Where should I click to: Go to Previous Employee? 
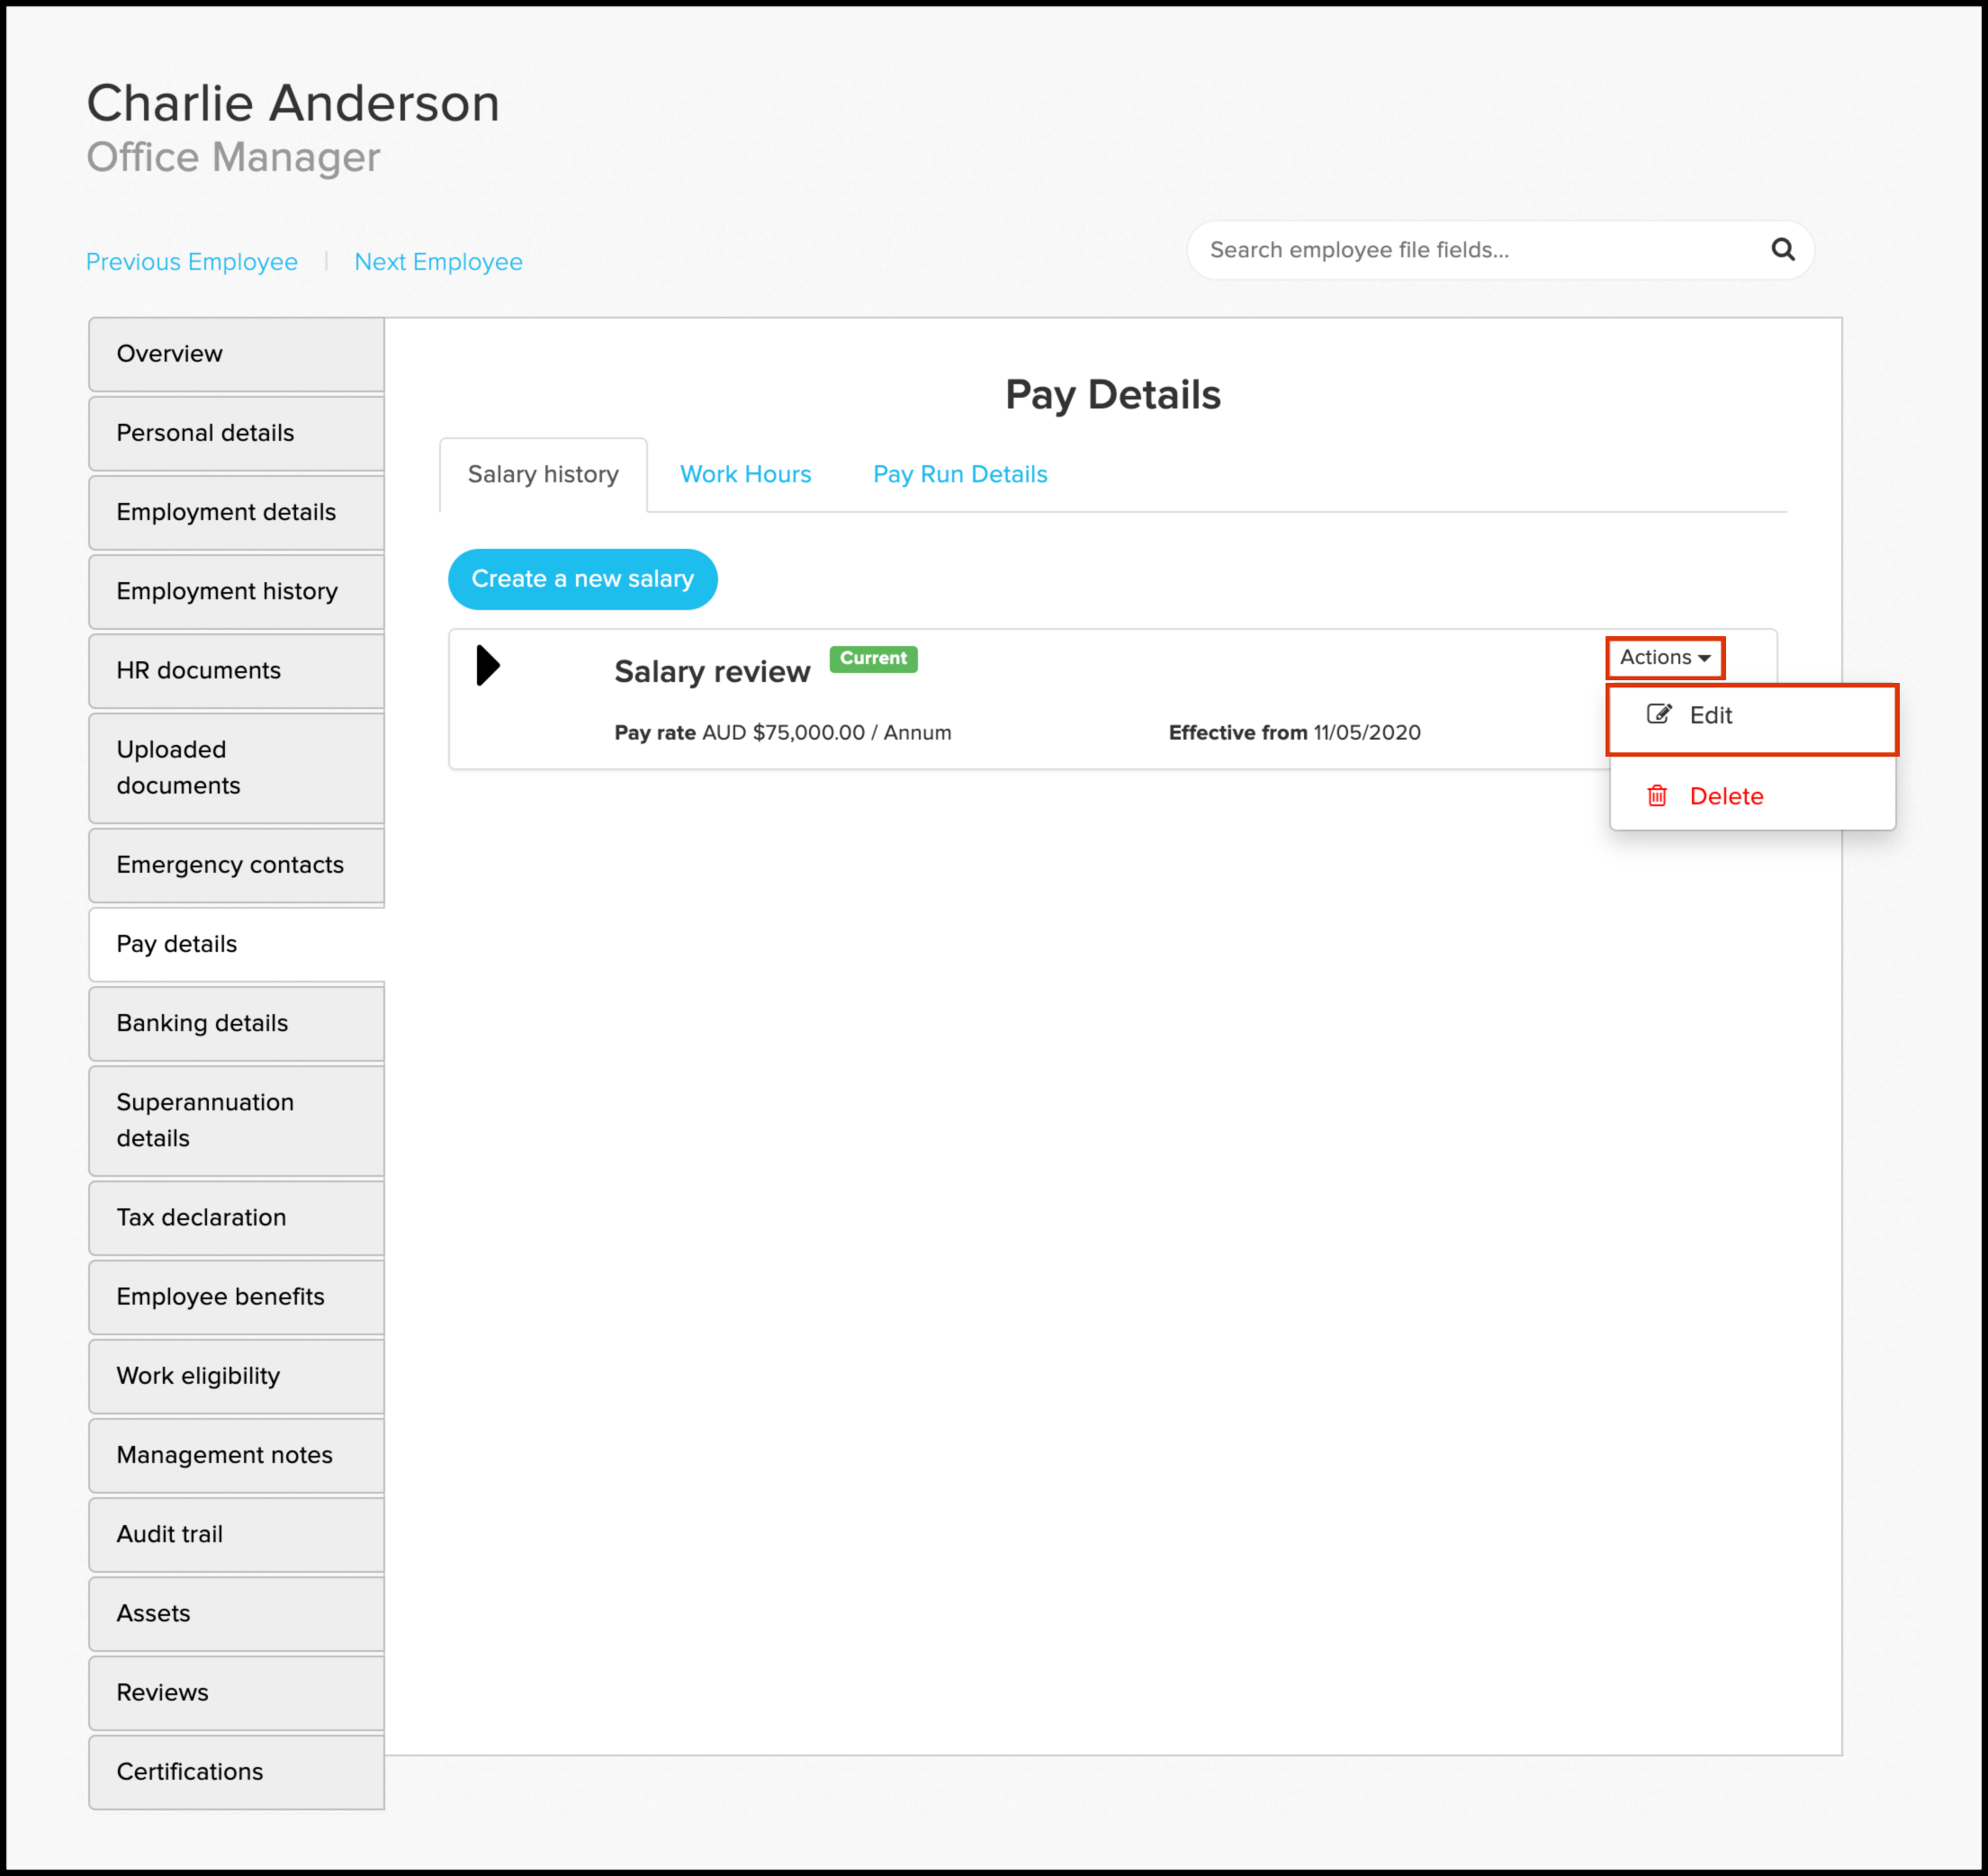(192, 262)
